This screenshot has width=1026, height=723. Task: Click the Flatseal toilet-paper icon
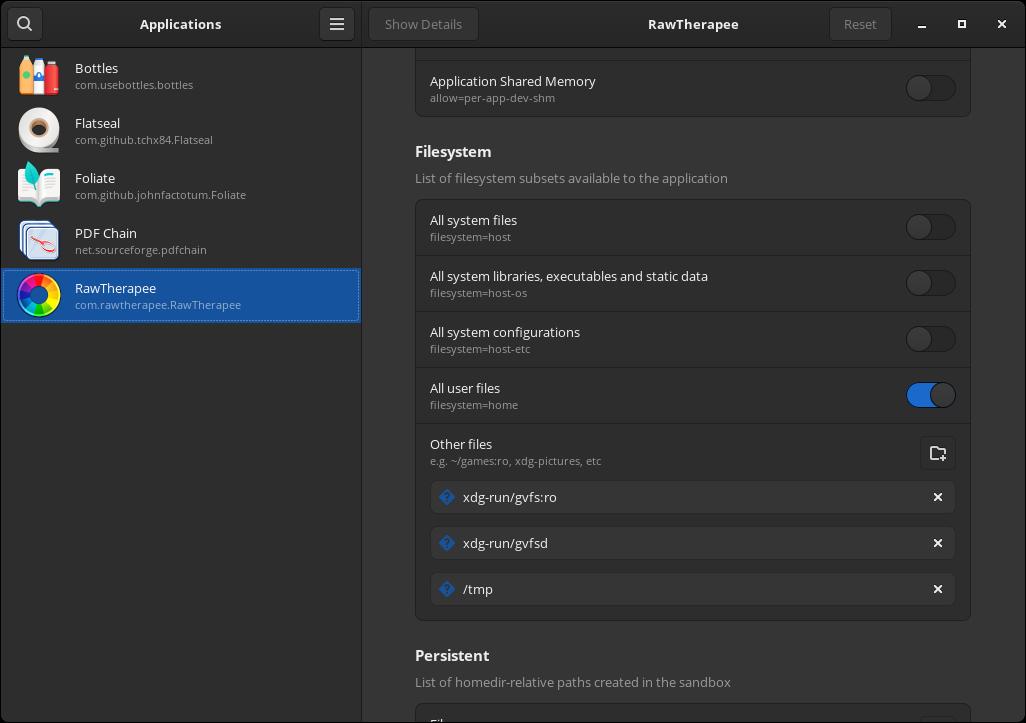click(39, 130)
